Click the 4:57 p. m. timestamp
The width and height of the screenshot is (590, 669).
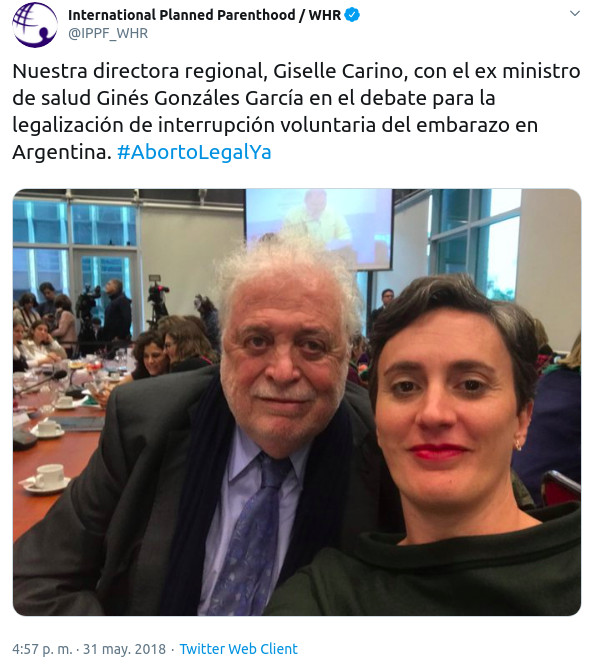42,649
